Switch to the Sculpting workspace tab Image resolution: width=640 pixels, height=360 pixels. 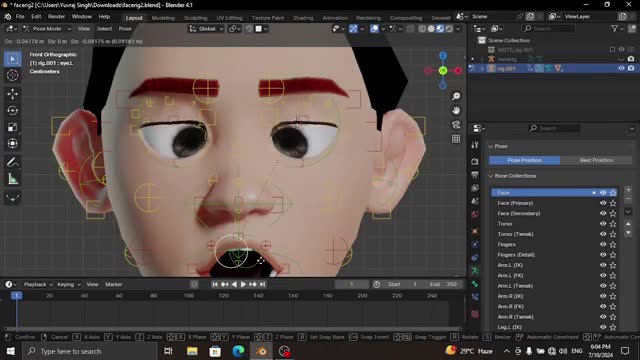click(x=196, y=18)
